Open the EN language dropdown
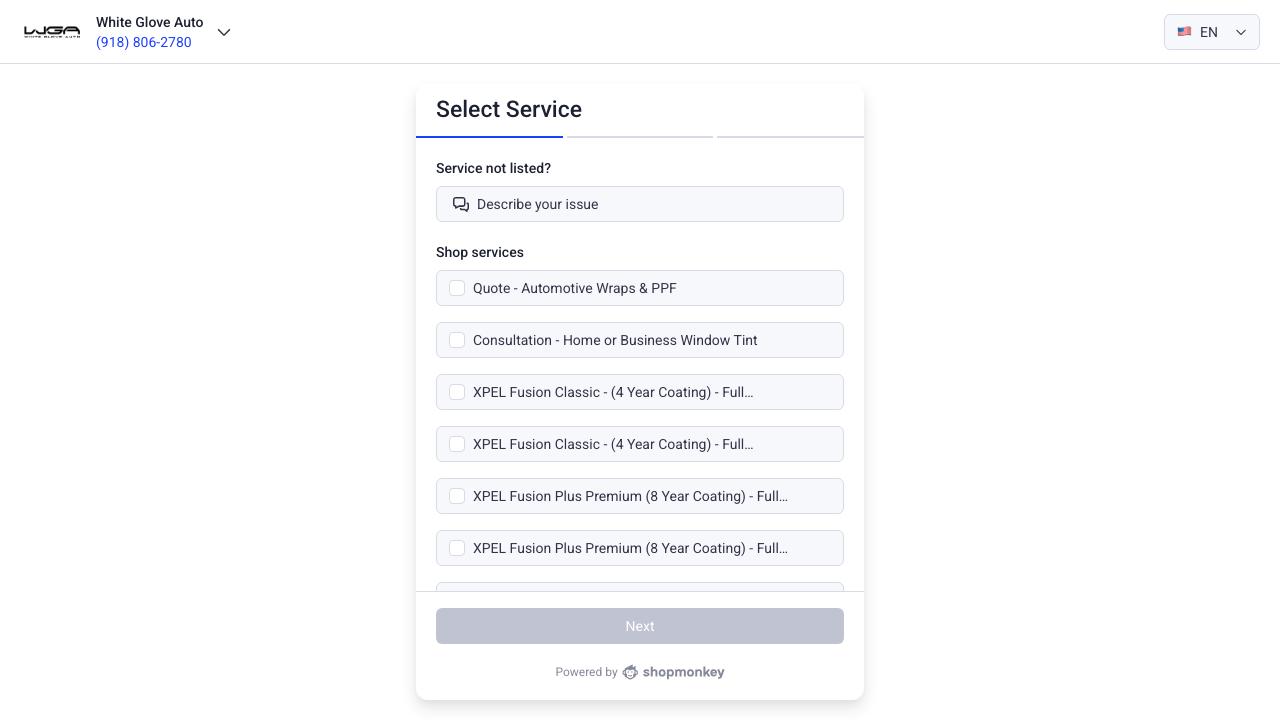 coord(1211,32)
